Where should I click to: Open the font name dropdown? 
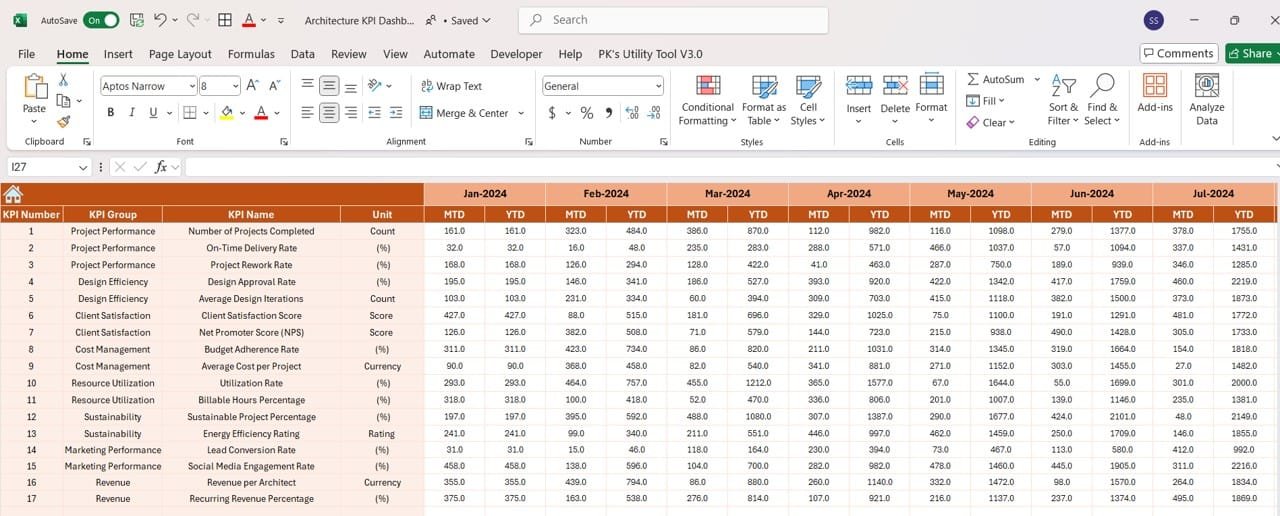191,86
